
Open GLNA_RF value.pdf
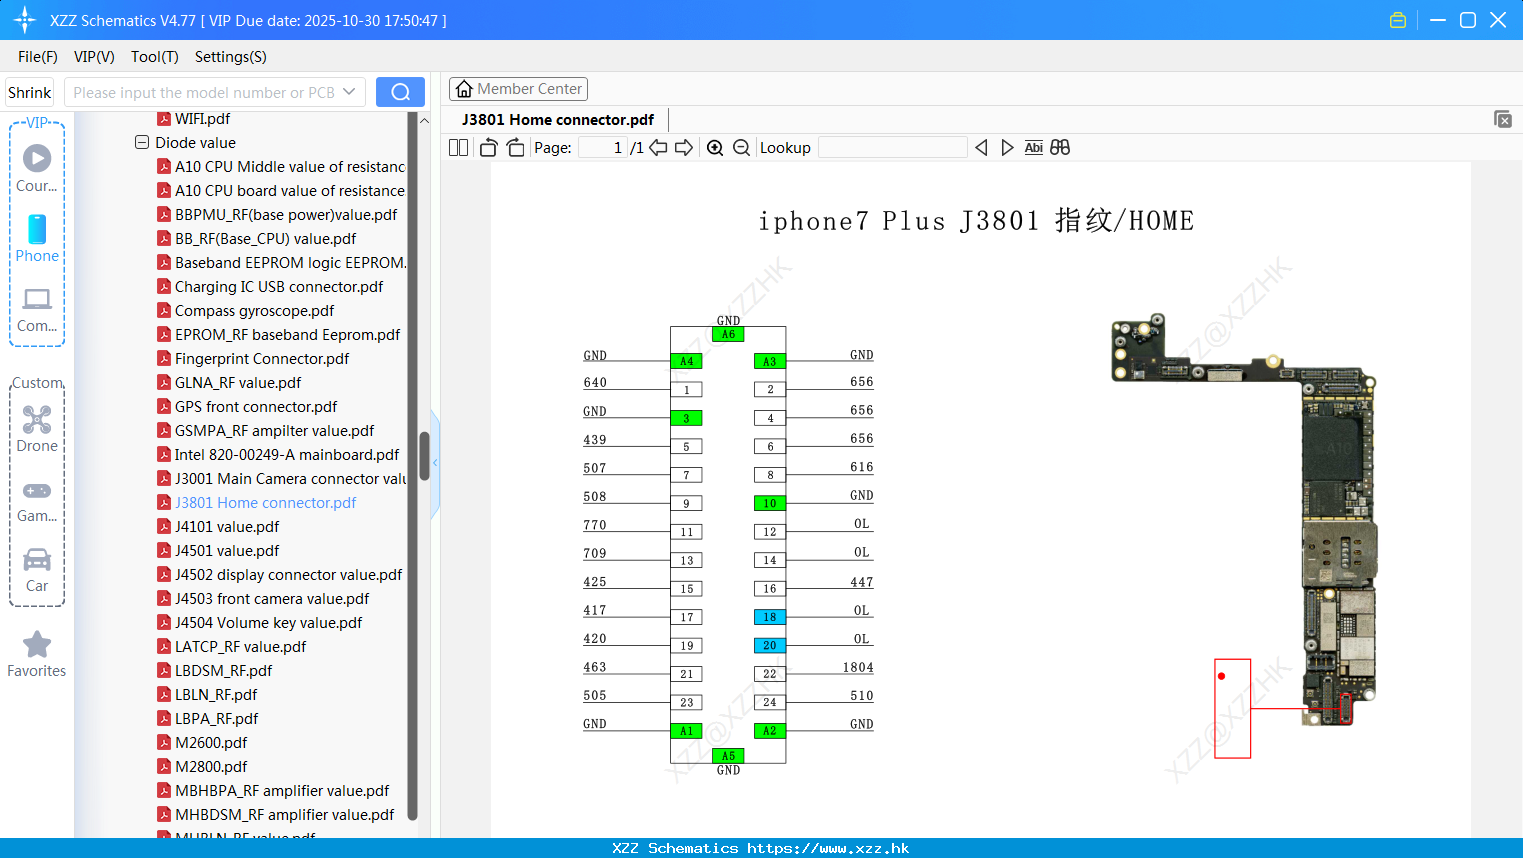pos(238,382)
